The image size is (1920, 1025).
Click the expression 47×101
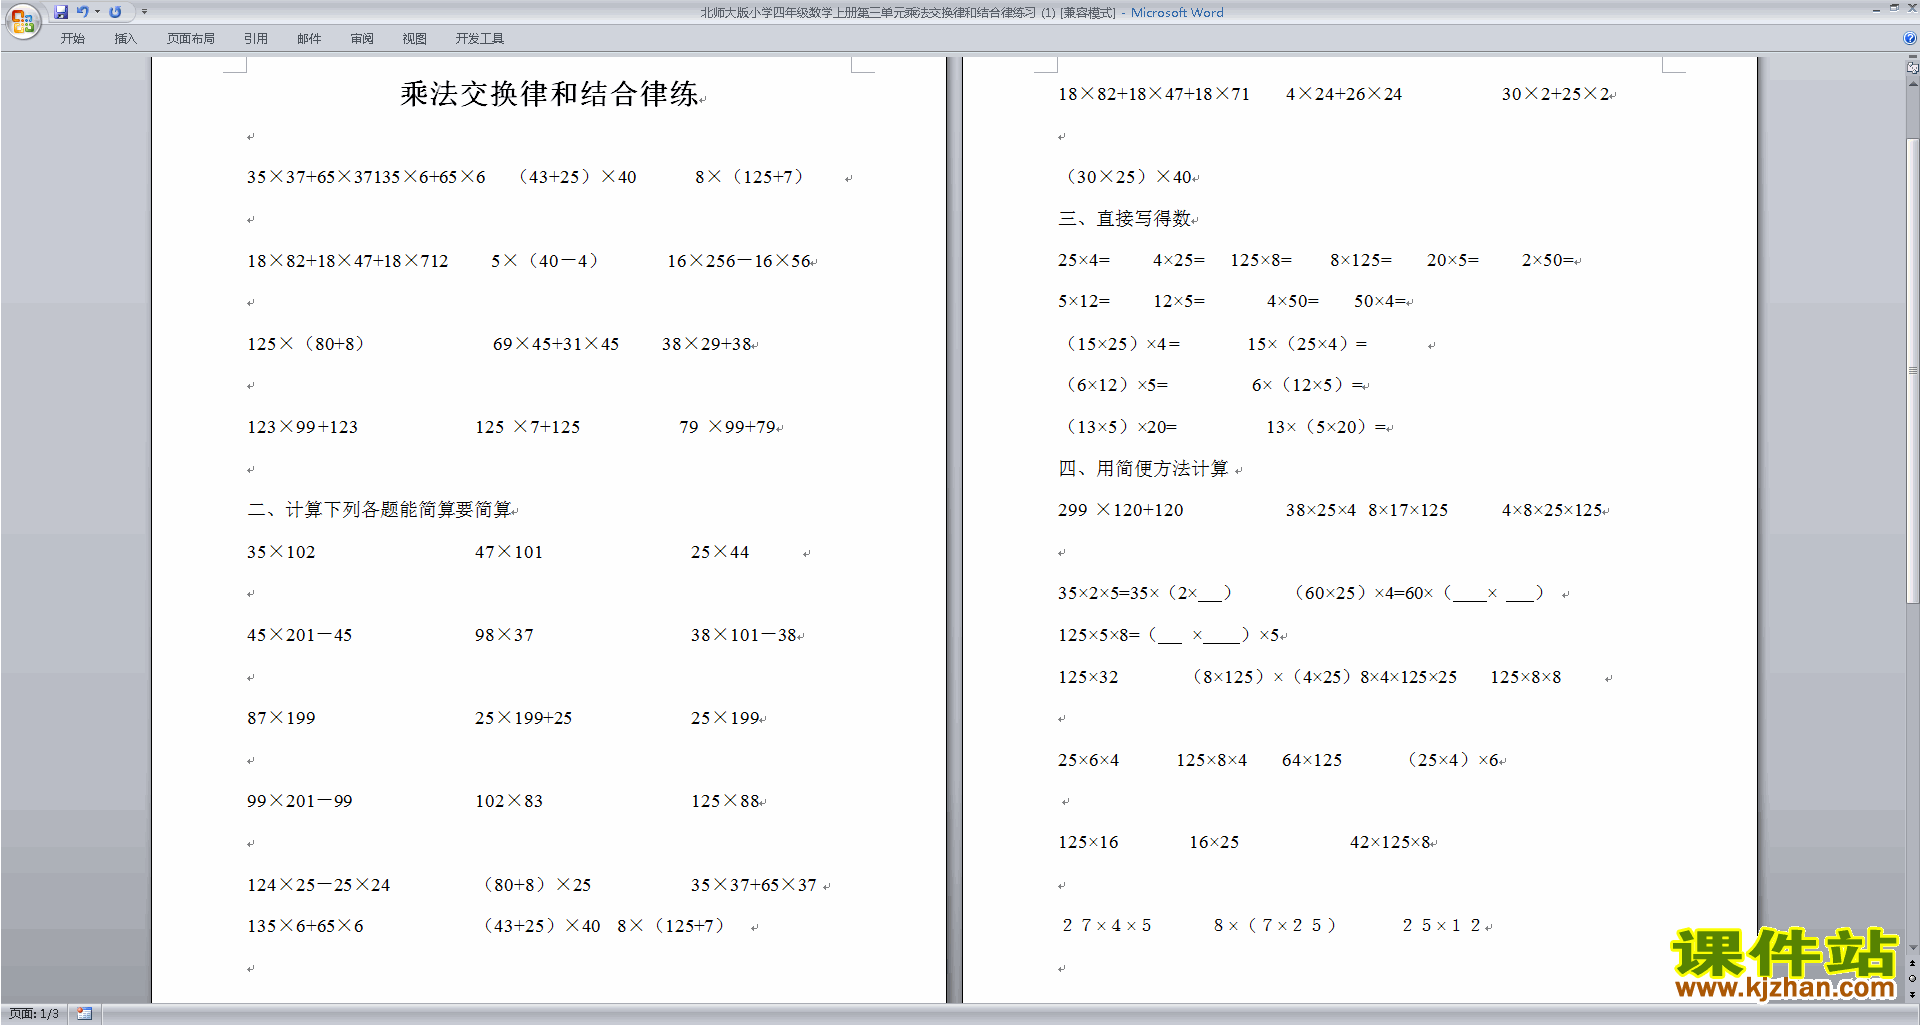pyautogui.click(x=508, y=552)
